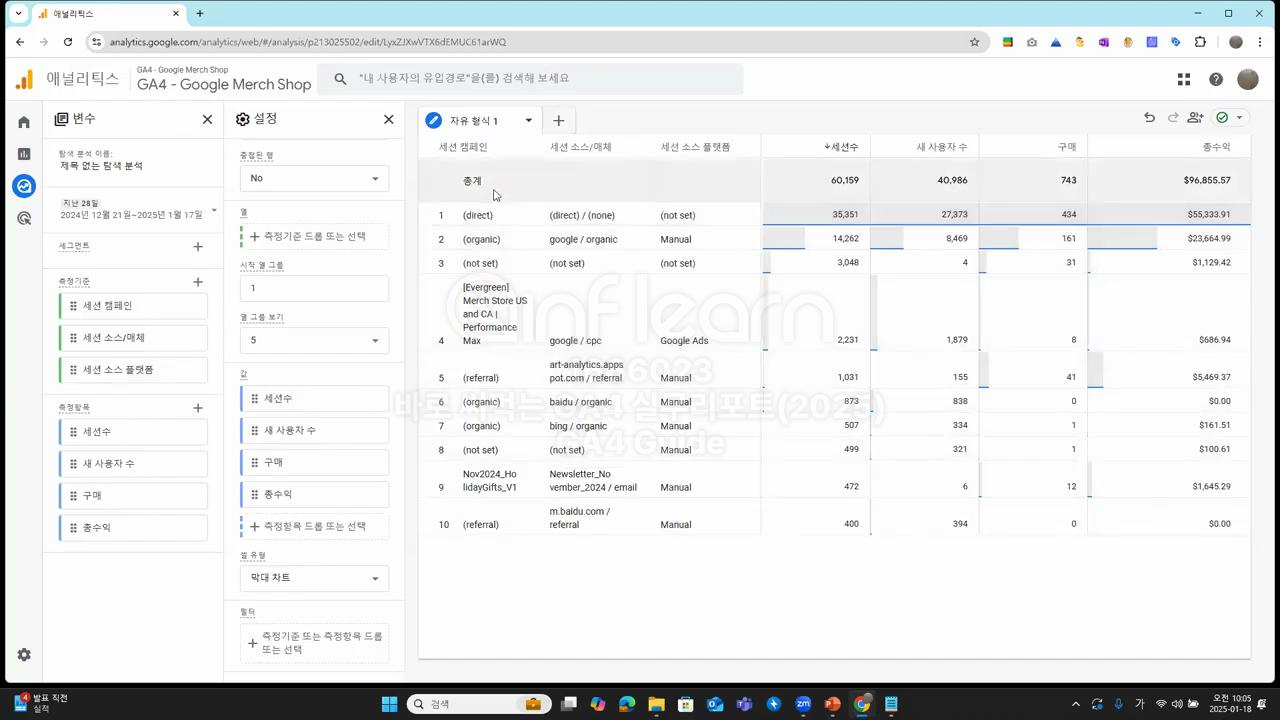Click the exploration name 제목 없는 탐색 분석
Screen dimensions: 1280x720
[101, 166]
